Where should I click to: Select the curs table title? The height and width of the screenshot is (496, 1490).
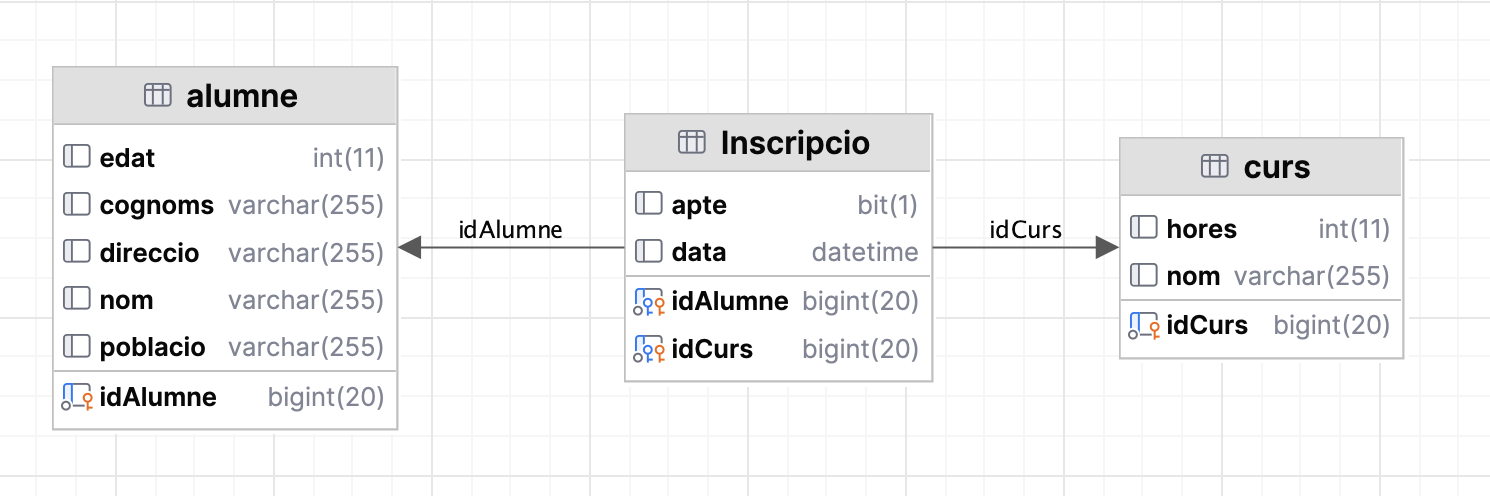pos(1277,167)
